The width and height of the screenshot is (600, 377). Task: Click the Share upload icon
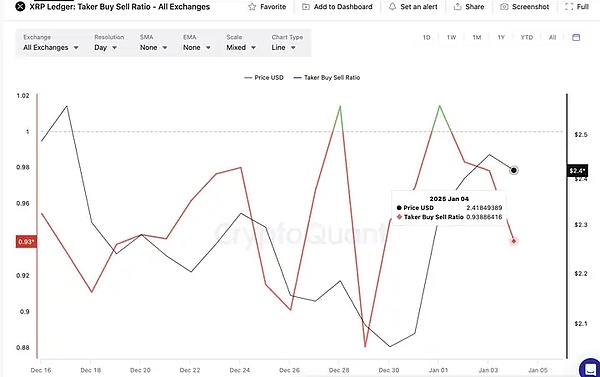click(x=457, y=7)
